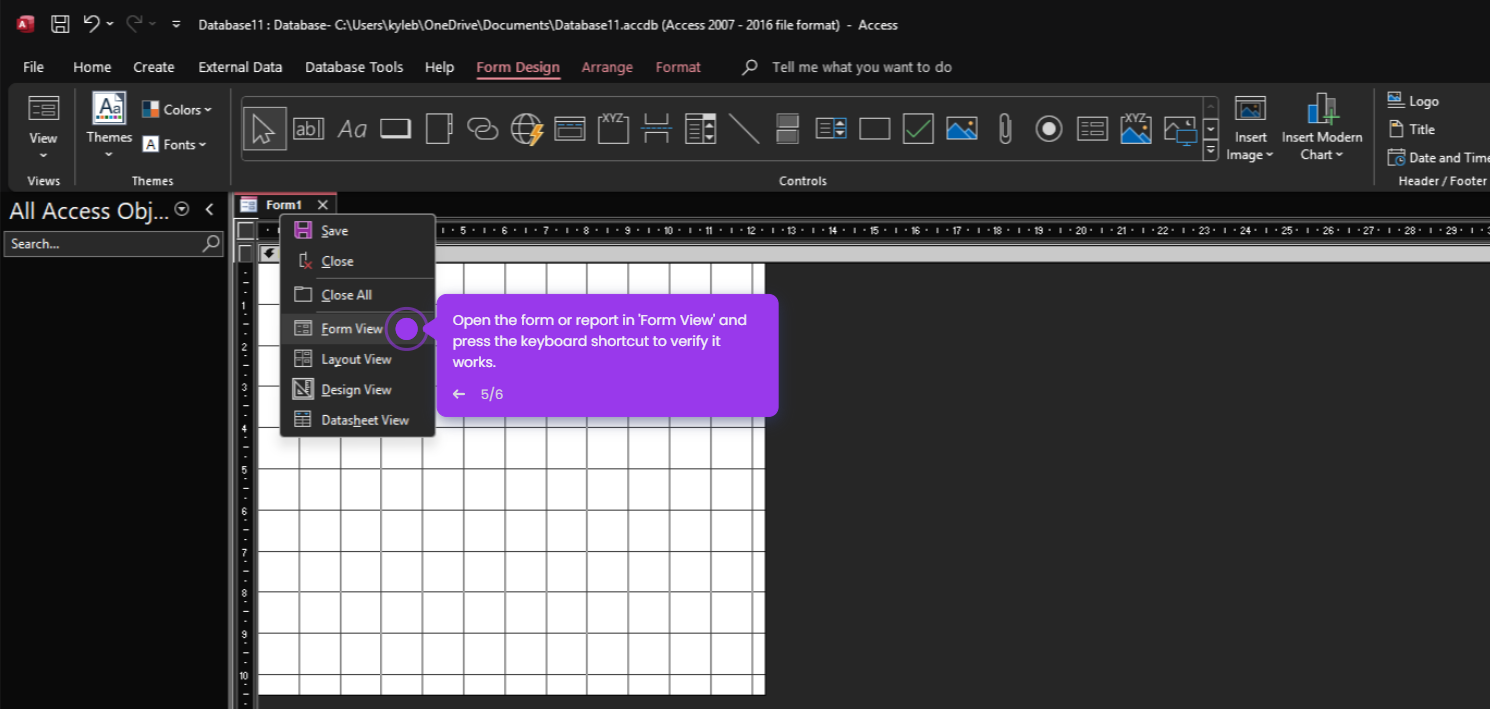1490x709 pixels.
Task: Open the Fonts dropdown in Themes
Action: 174,144
